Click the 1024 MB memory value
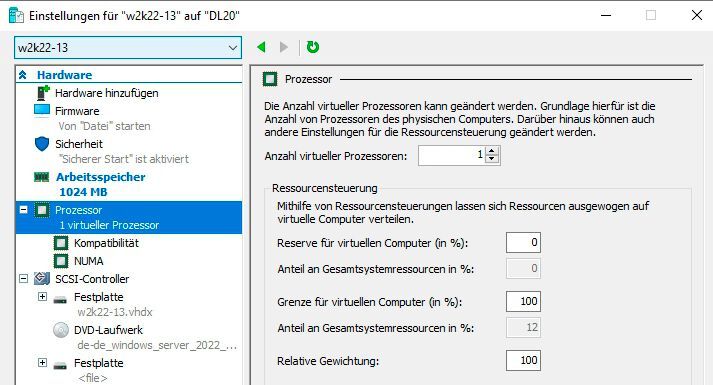Screen dimensions: 713x385 pos(83,192)
